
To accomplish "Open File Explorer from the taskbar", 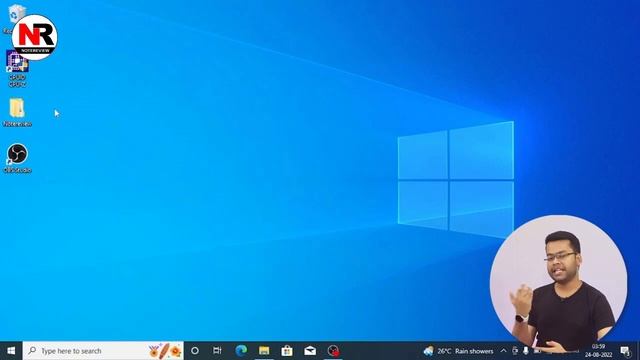I will (264, 351).
